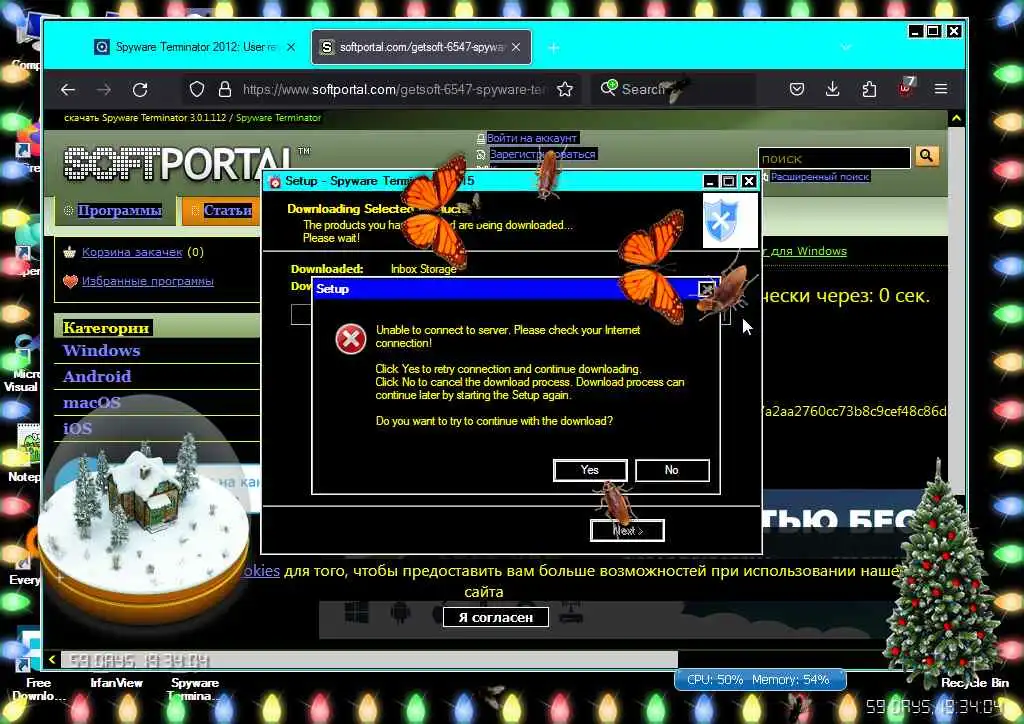1024x724 pixels.
Task: Open Расширенный поиск link
Action: [x=820, y=176]
